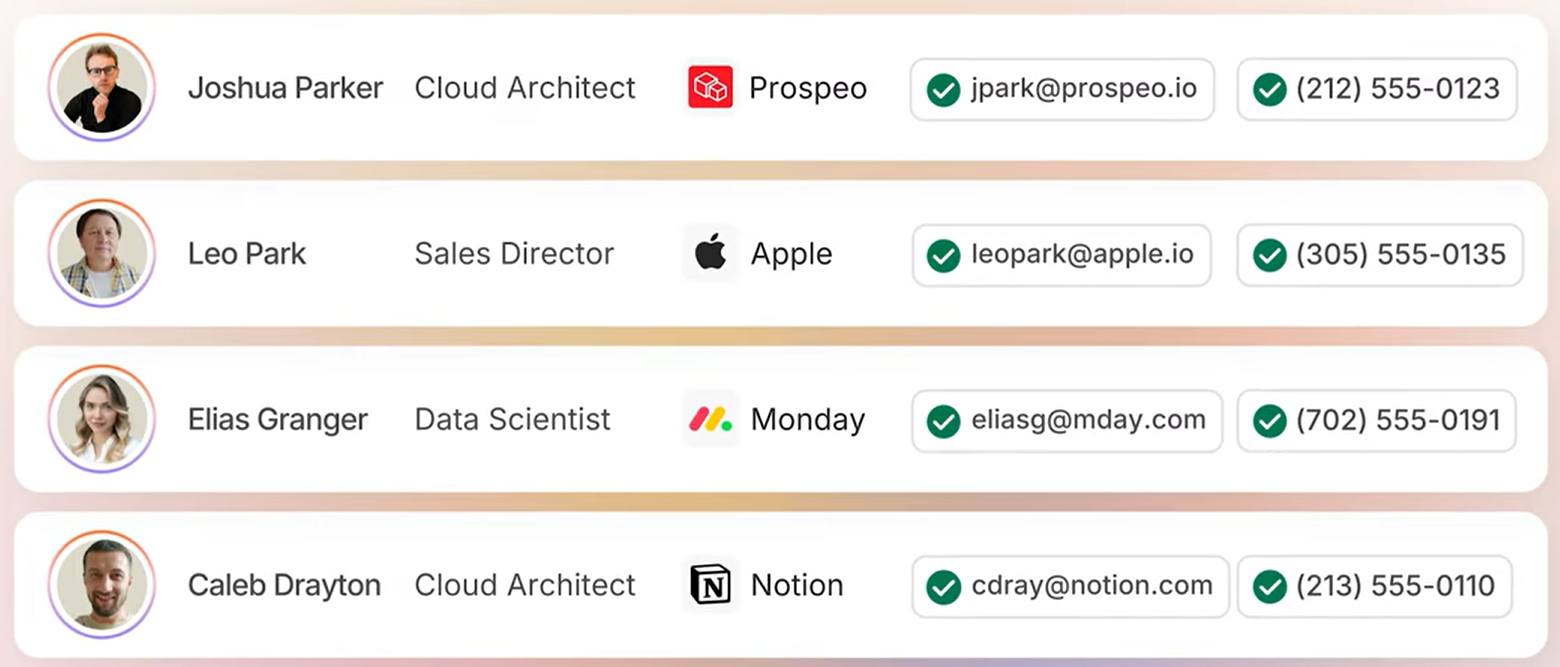Click the Notion logo icon

click(x=710, y=585)
